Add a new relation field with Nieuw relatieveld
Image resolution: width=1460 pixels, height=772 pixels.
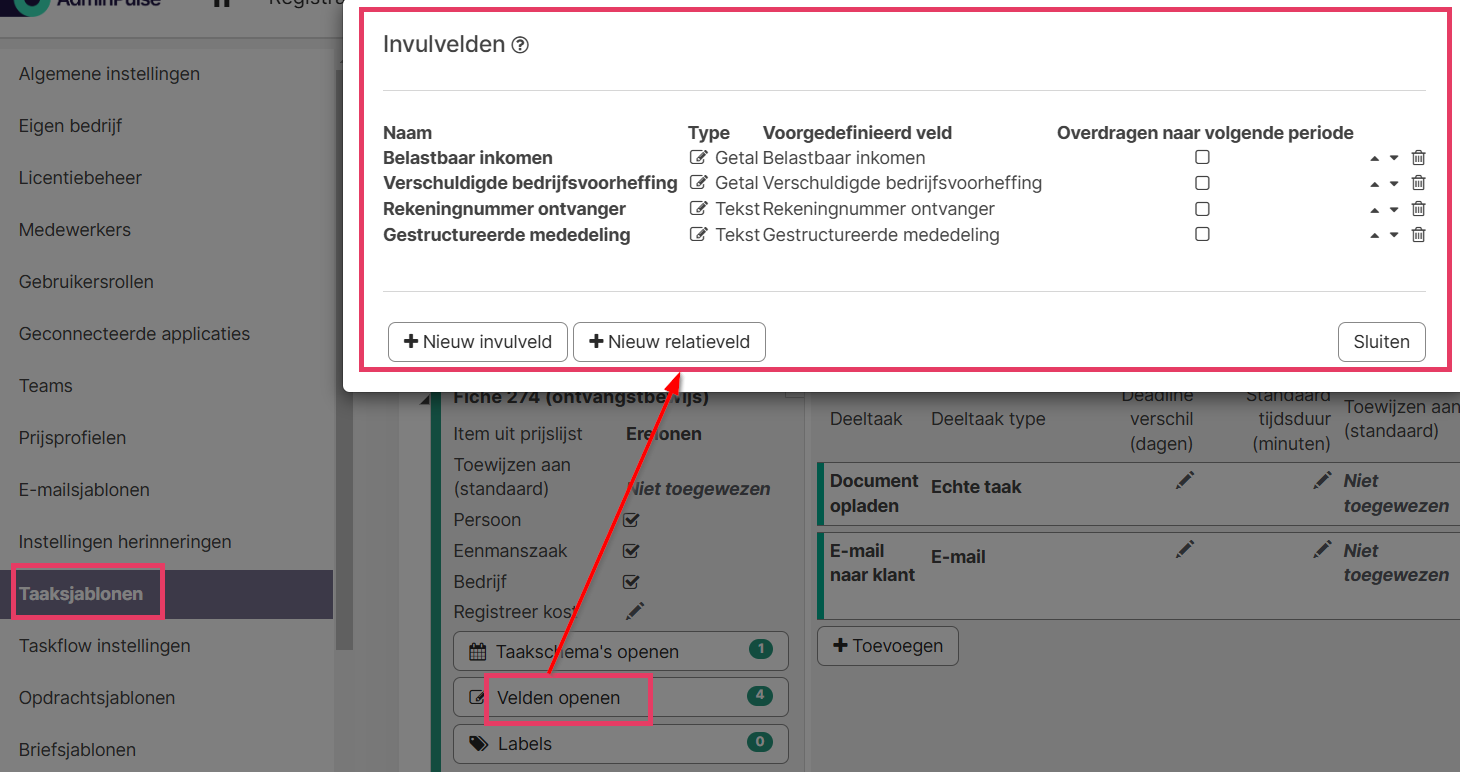pyautogui.click(x=669, y=342)
